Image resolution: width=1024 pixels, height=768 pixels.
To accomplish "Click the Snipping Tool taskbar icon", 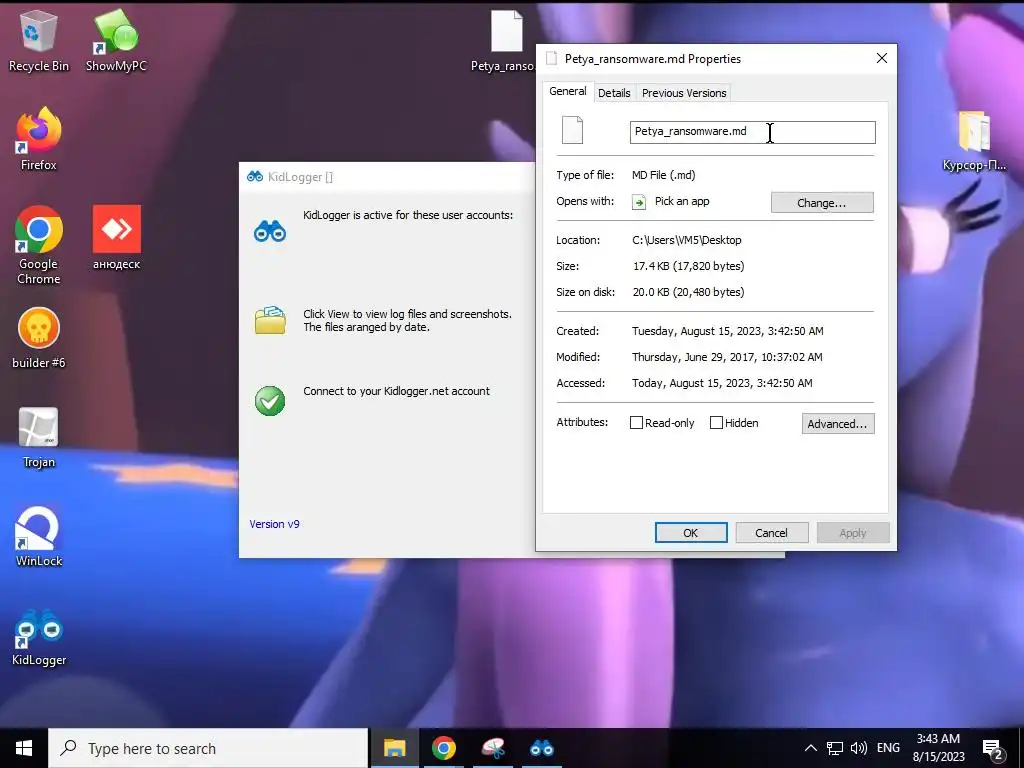I will (493, 748).
